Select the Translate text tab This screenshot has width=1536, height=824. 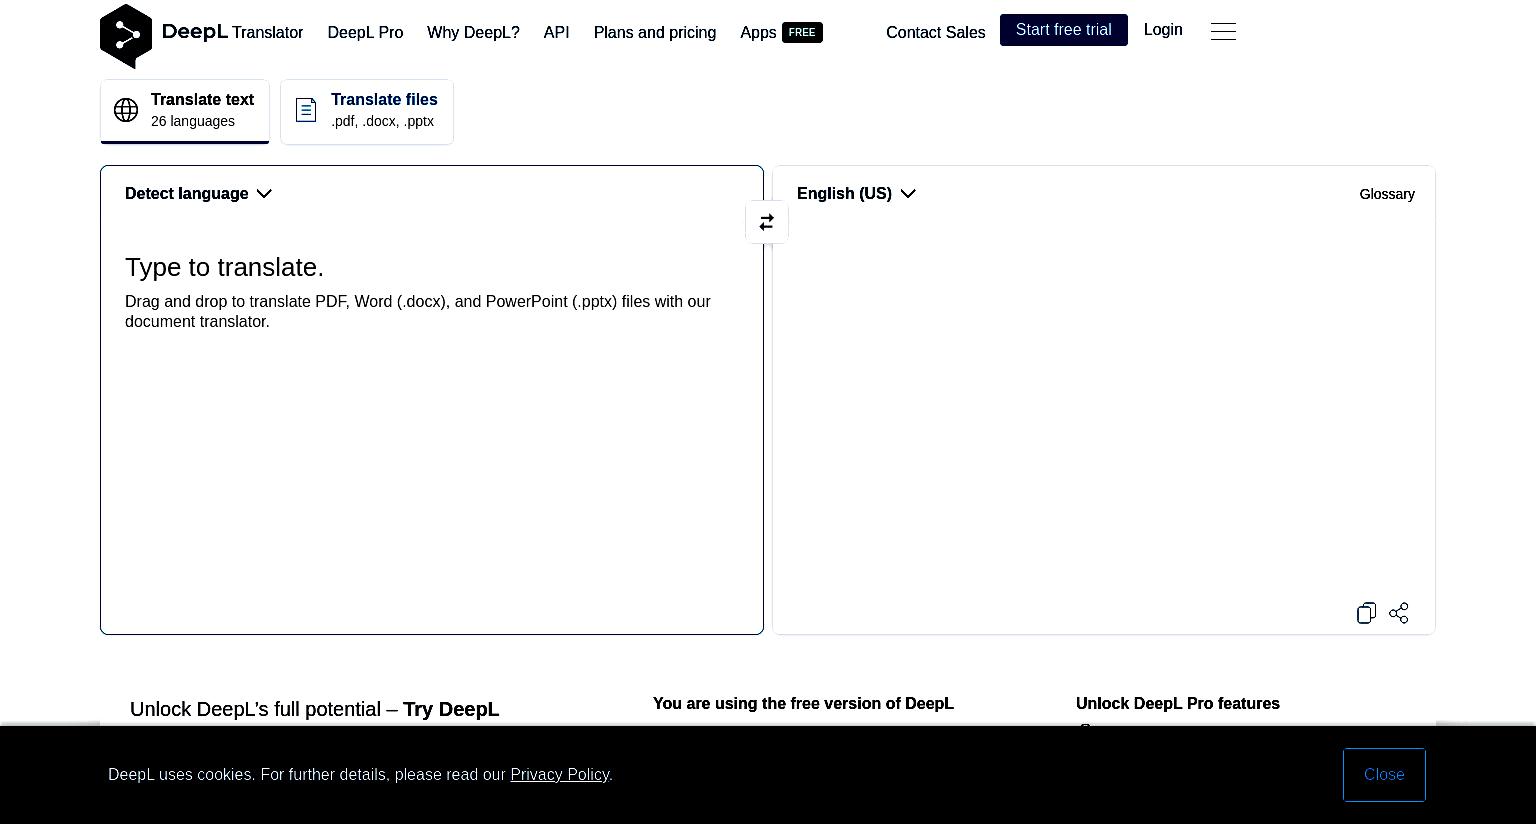(x=185, y=111)
